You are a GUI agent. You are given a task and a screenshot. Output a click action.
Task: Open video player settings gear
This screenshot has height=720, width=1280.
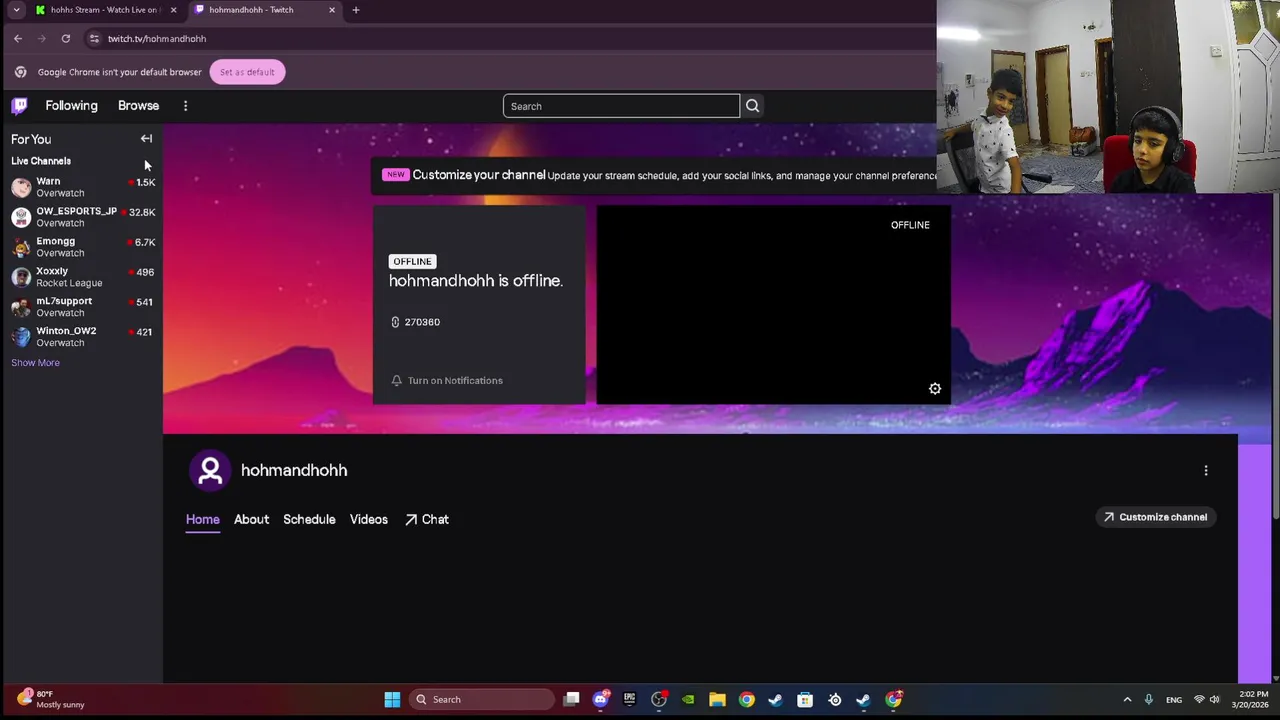(935, 389)
